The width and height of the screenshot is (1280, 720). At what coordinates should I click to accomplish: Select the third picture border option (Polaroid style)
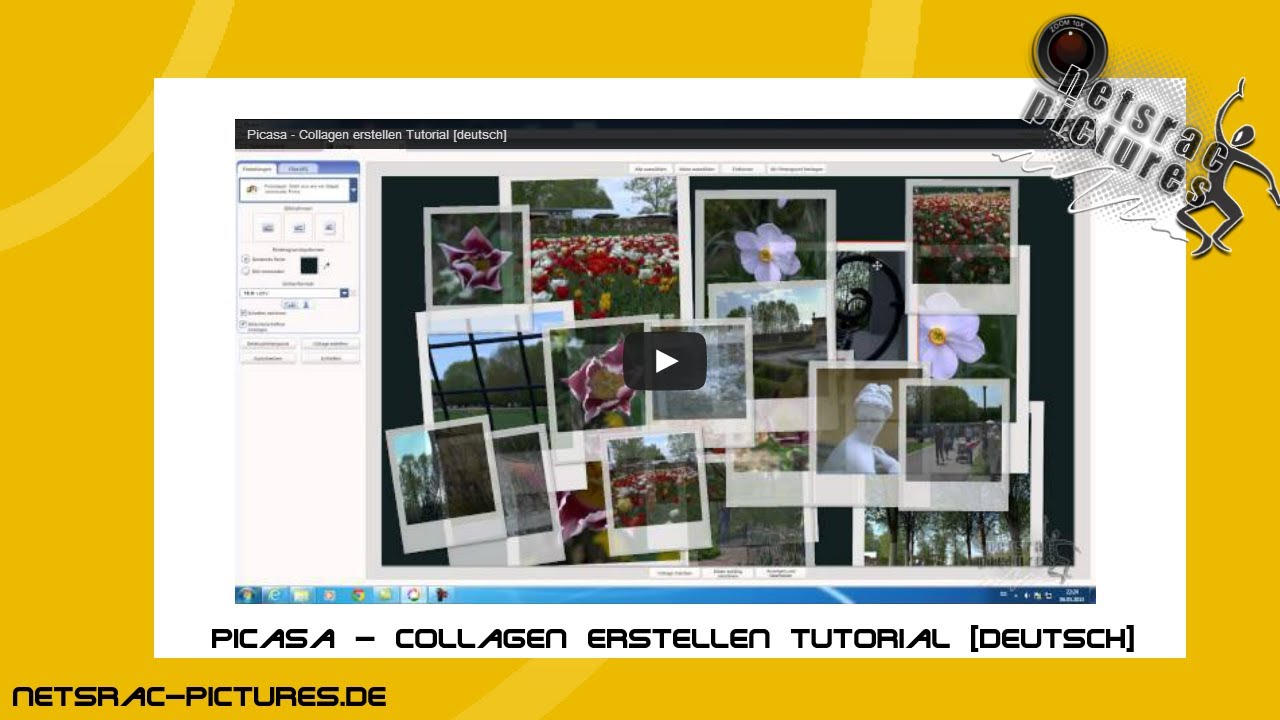[x=329, y=227]
